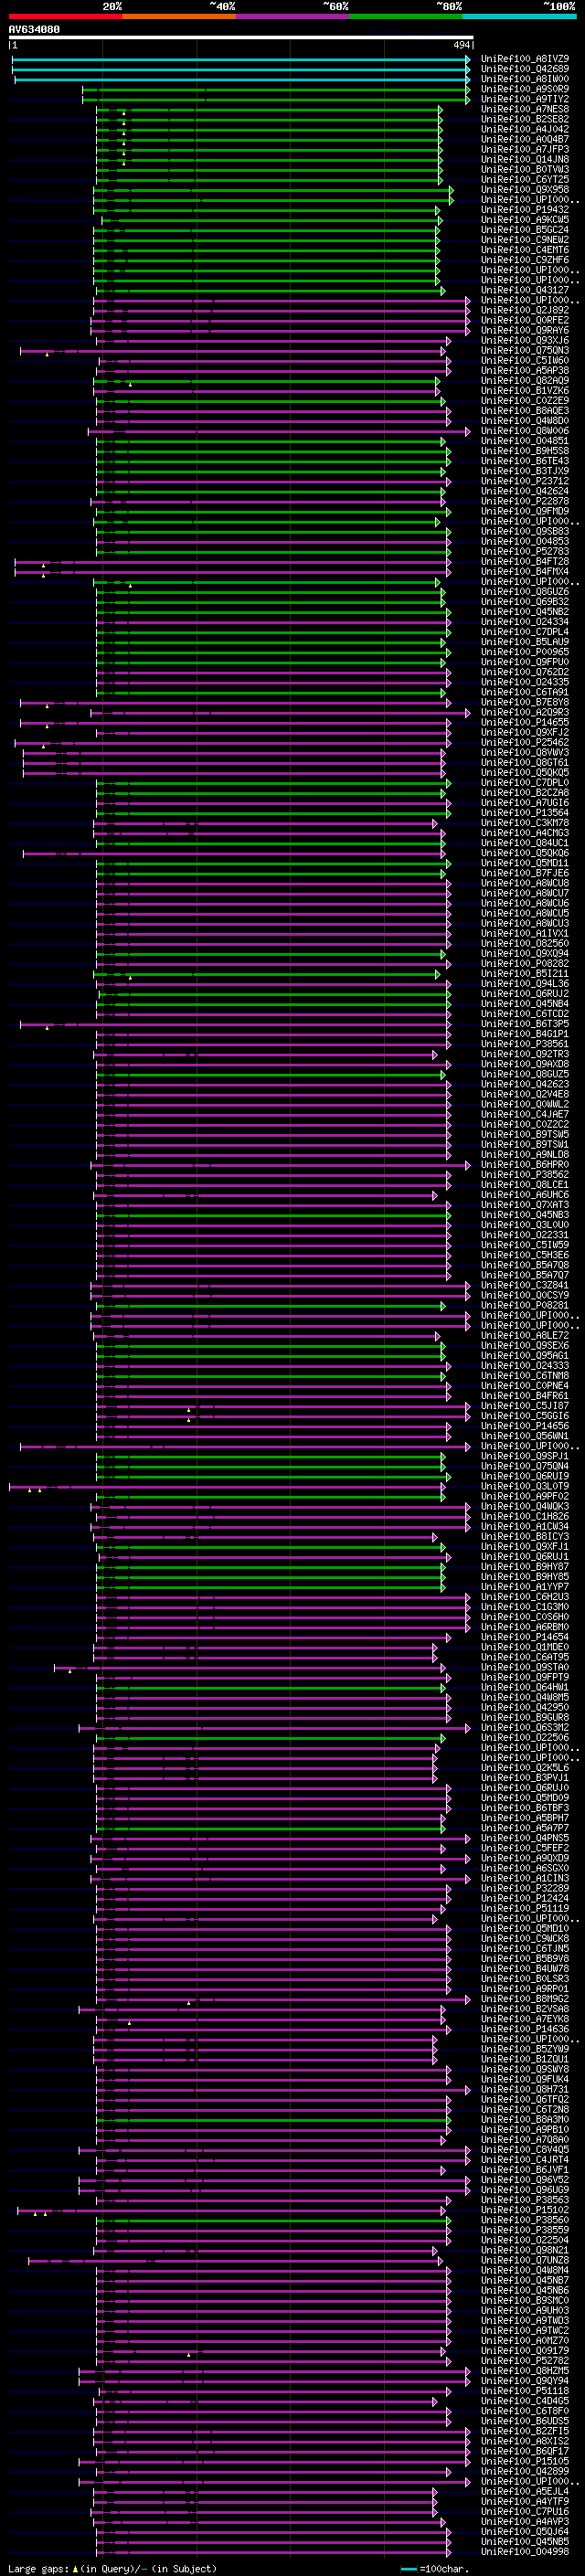Open hit UniRef100_A9S0R9
Image resolution: width=585 pixels, height=2576 pixels.
525,89
